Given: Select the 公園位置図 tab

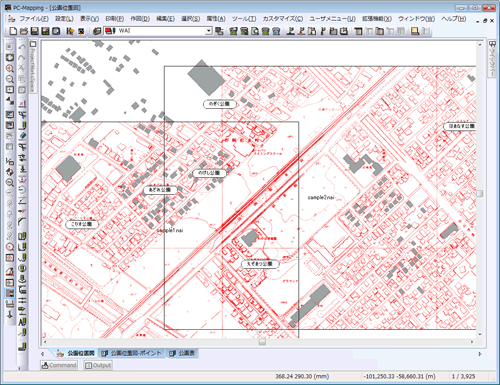Looking at the screenshot, I should (x=76, y=353).
